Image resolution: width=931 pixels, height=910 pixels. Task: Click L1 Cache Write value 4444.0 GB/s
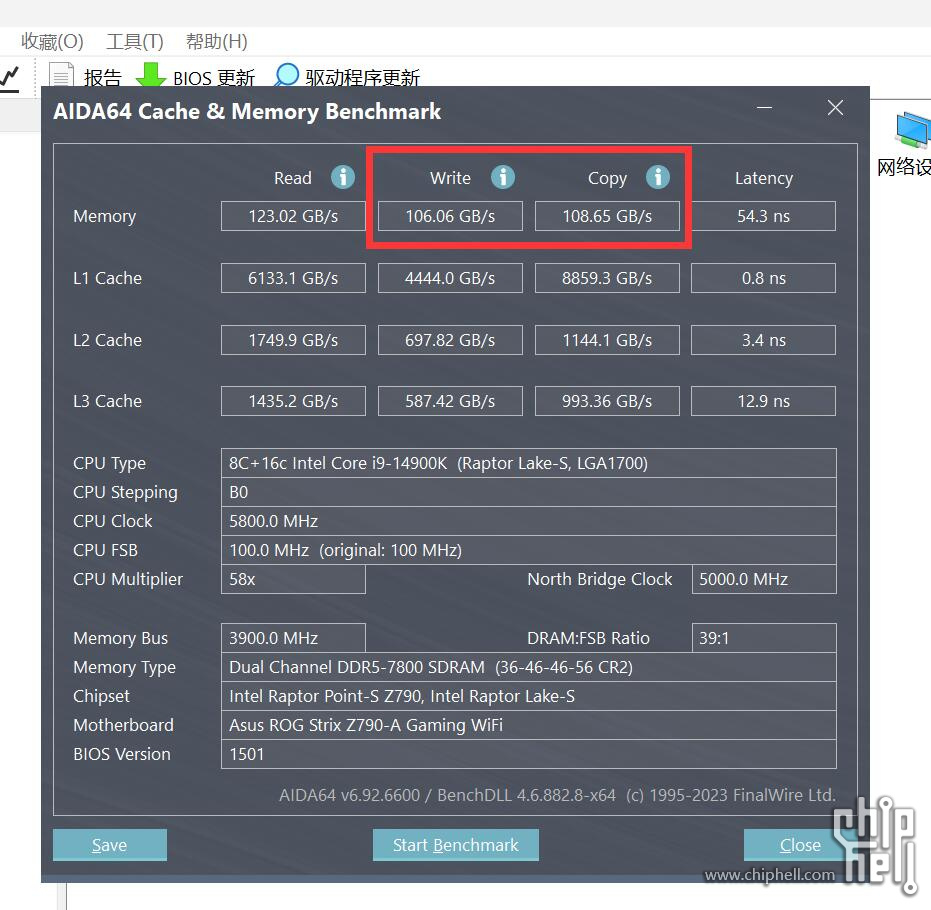point(450,278)
